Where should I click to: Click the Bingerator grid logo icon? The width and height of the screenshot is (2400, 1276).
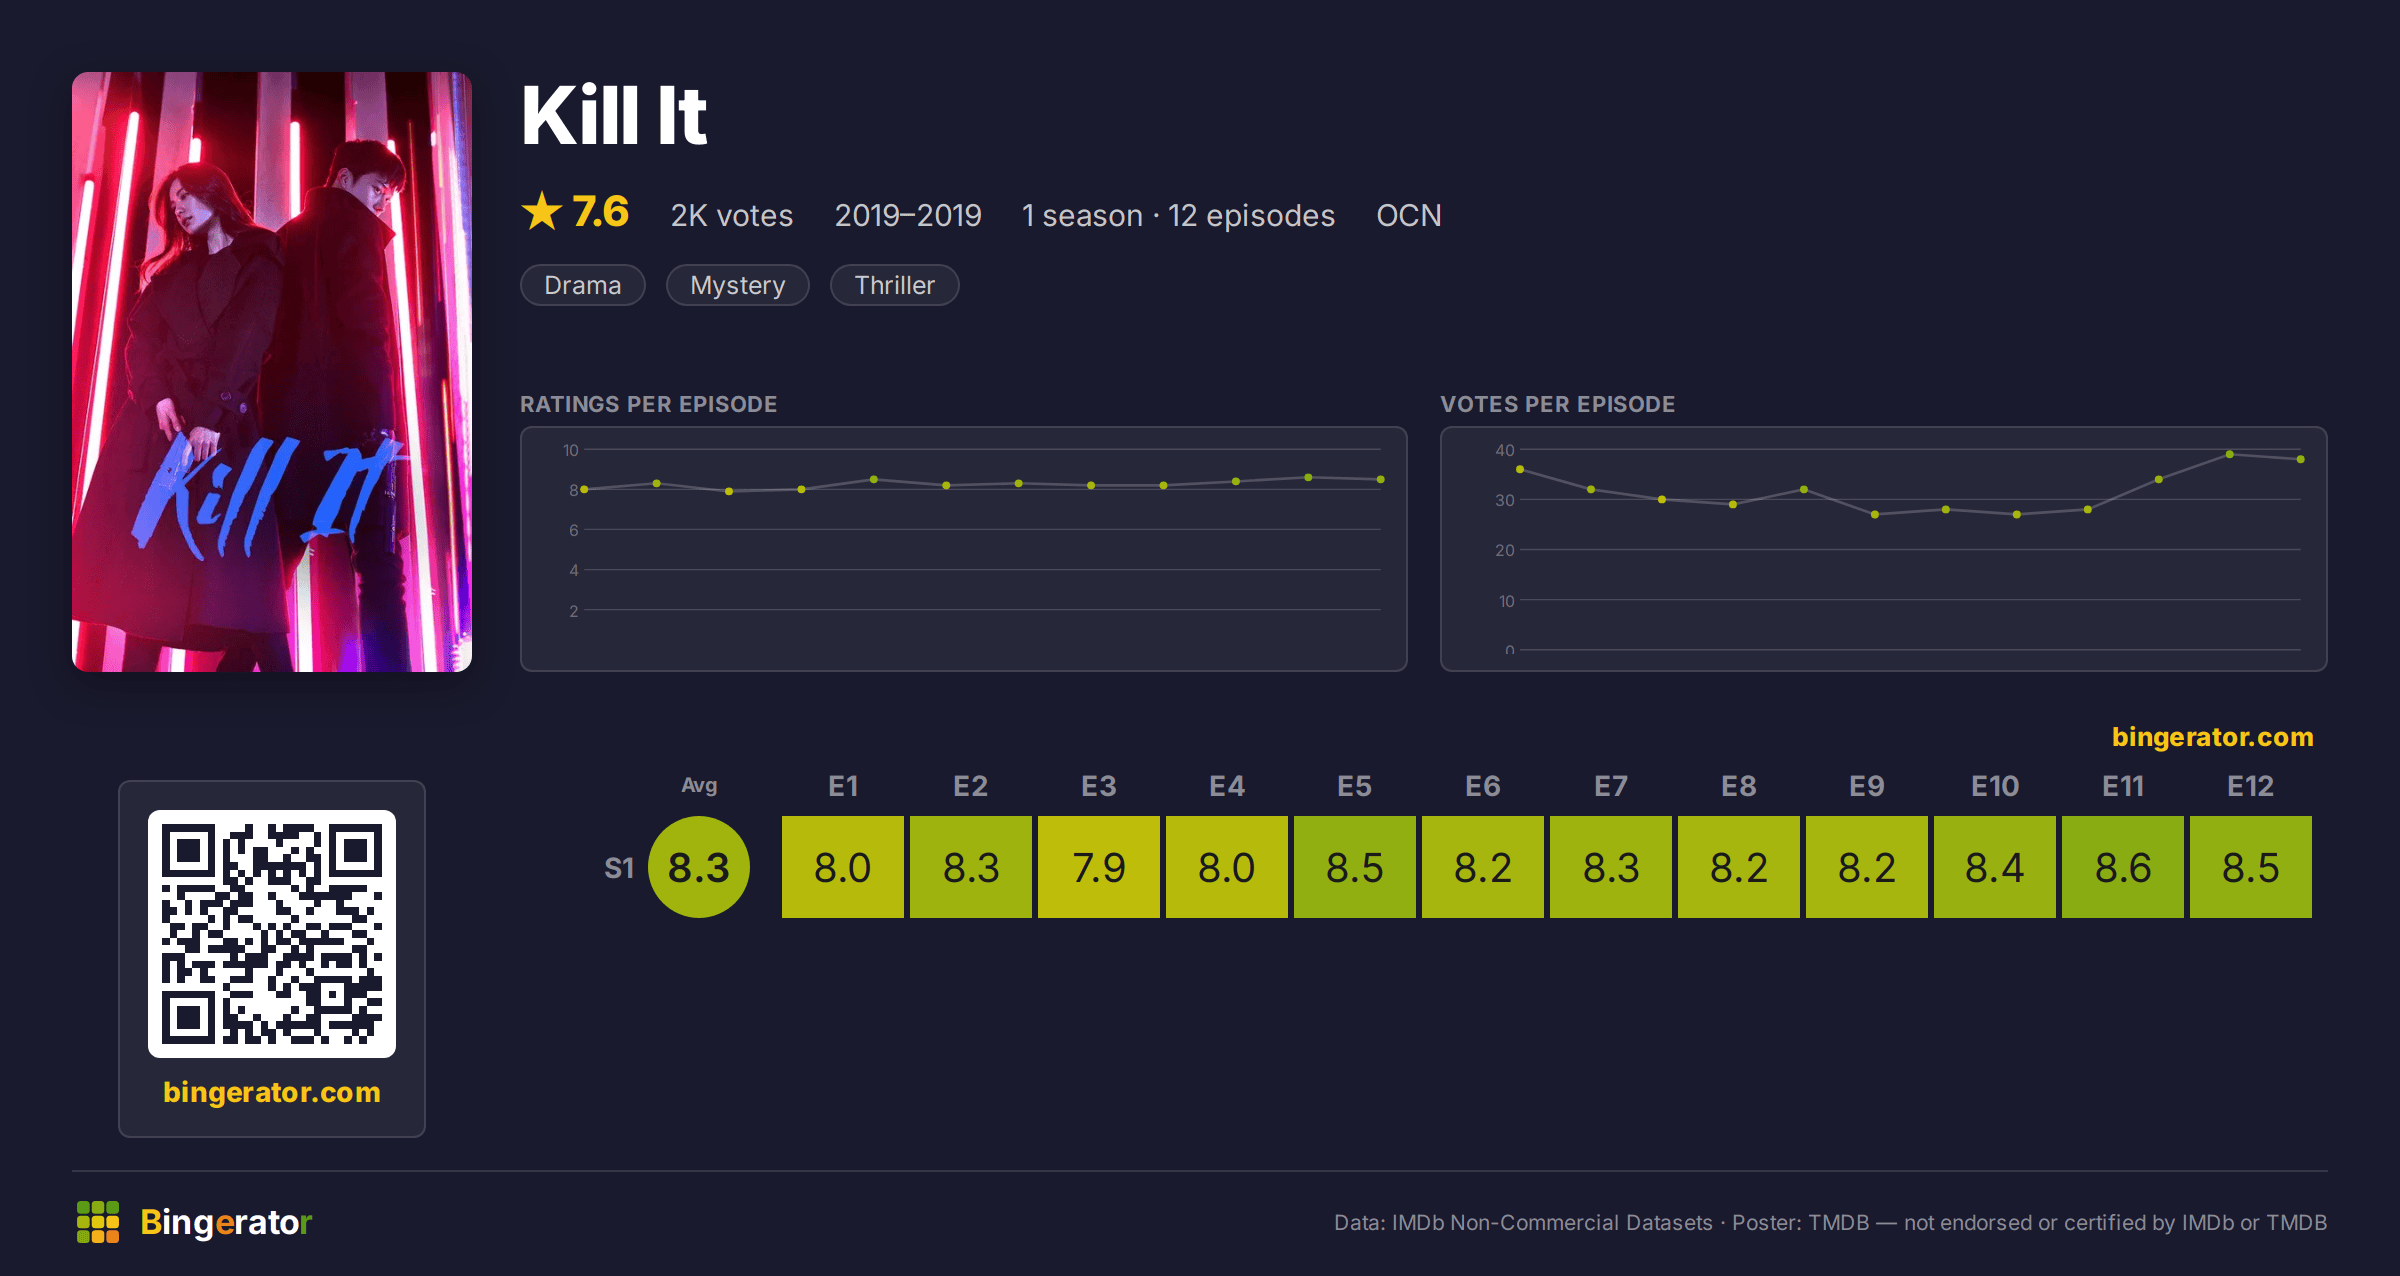[x=98, y=1222]
